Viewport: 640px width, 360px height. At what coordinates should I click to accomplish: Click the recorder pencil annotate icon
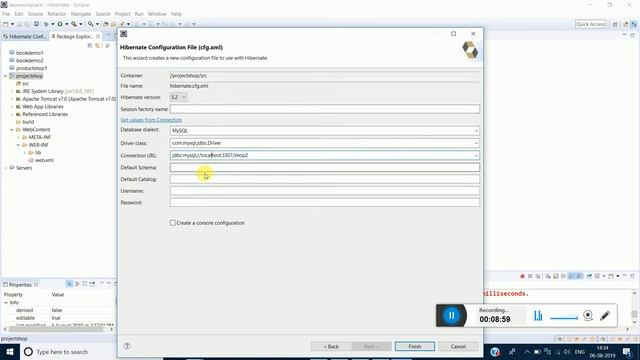pos(605,315)
